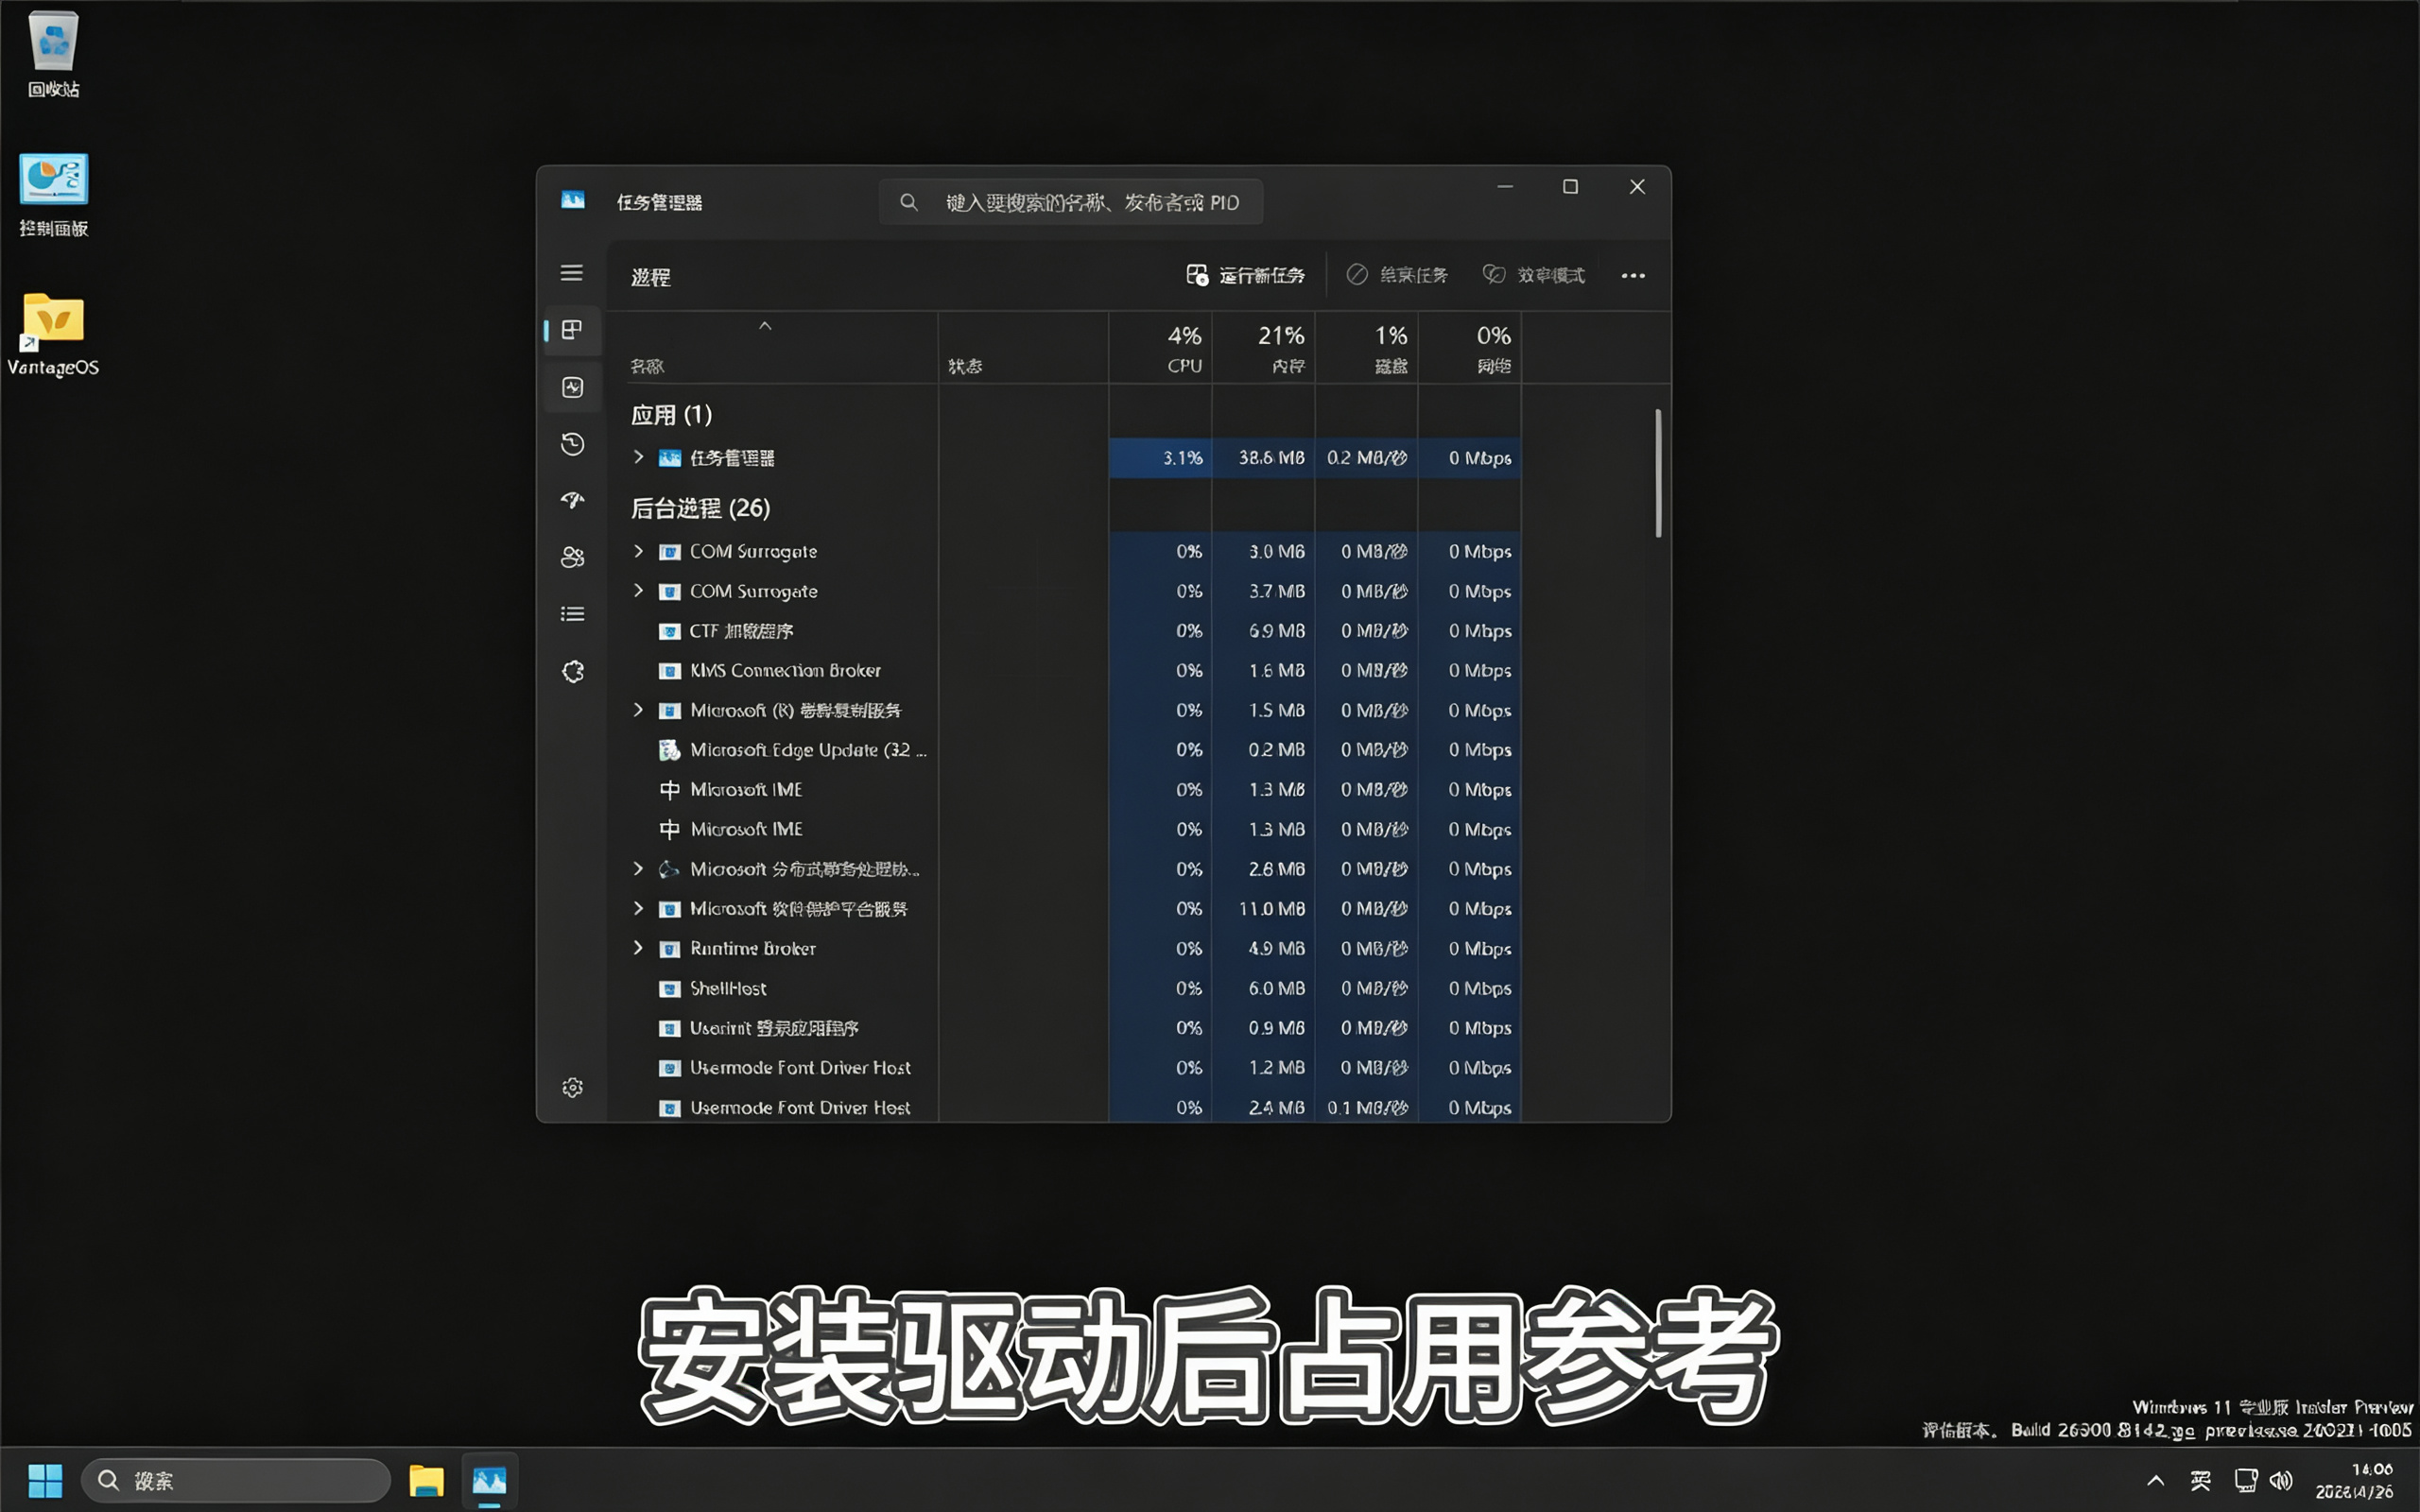Expand the Microsoft 分布式事务处理 row
This screenshot has width=2420, height=1512.
[638, 869]
